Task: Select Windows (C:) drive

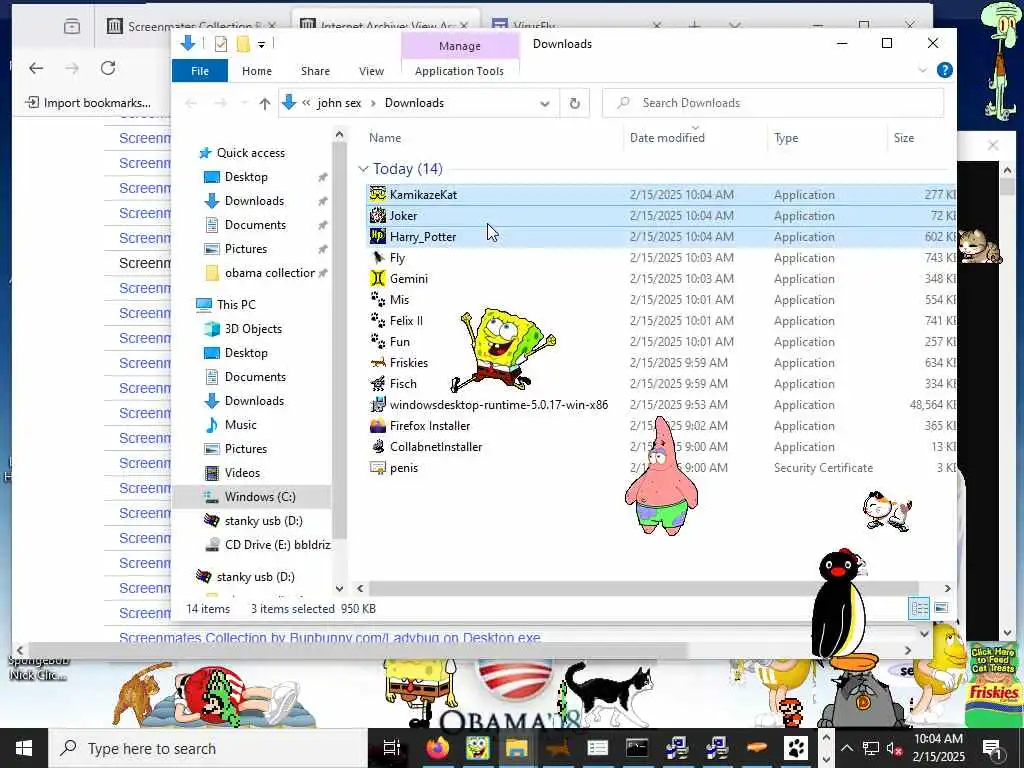Action: (260, 496)
